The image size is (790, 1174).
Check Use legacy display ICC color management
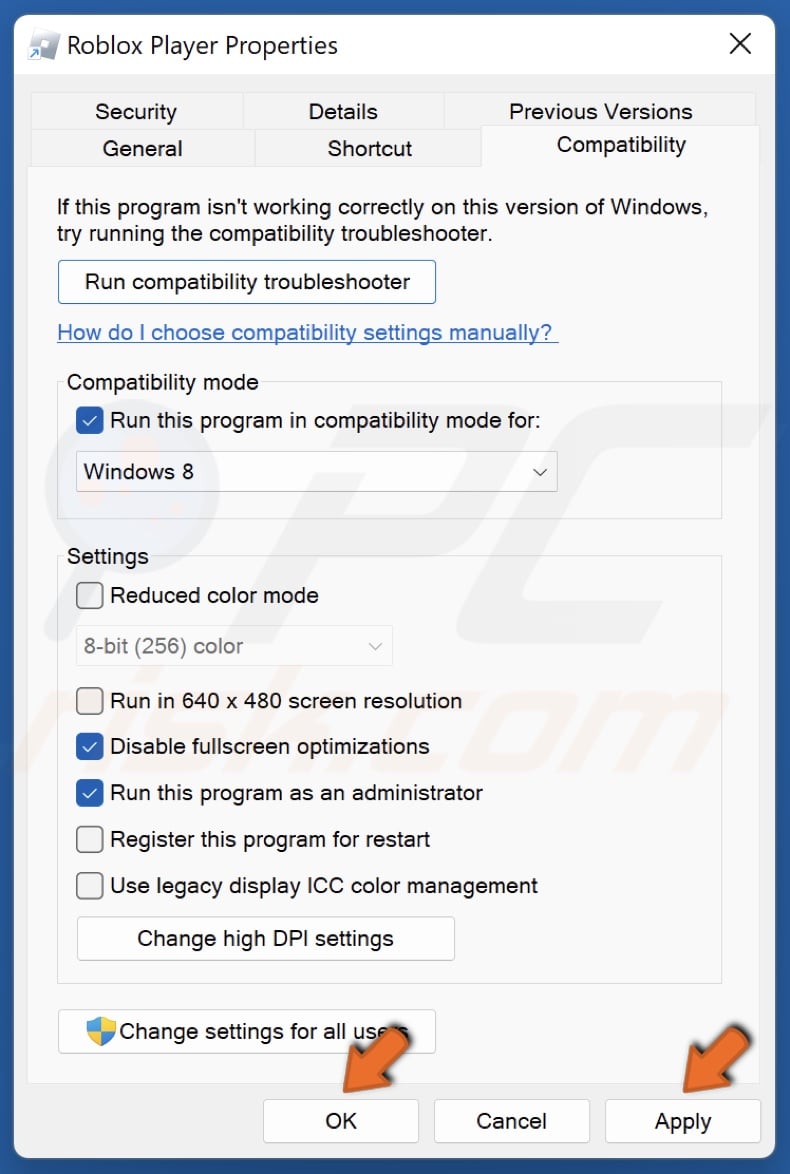click(x=89, y=886)
